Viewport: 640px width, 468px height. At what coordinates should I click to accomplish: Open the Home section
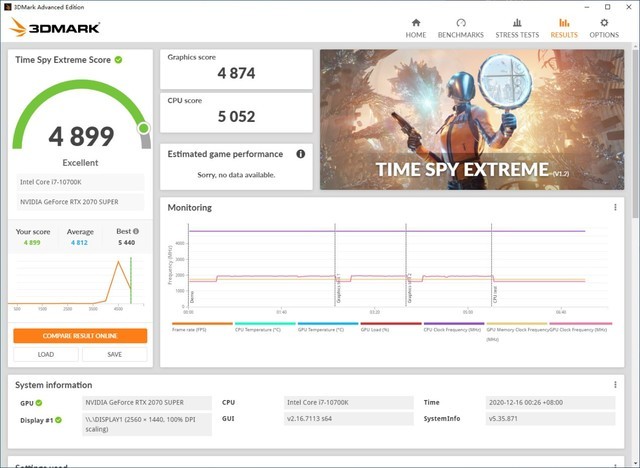click(416, 28)
